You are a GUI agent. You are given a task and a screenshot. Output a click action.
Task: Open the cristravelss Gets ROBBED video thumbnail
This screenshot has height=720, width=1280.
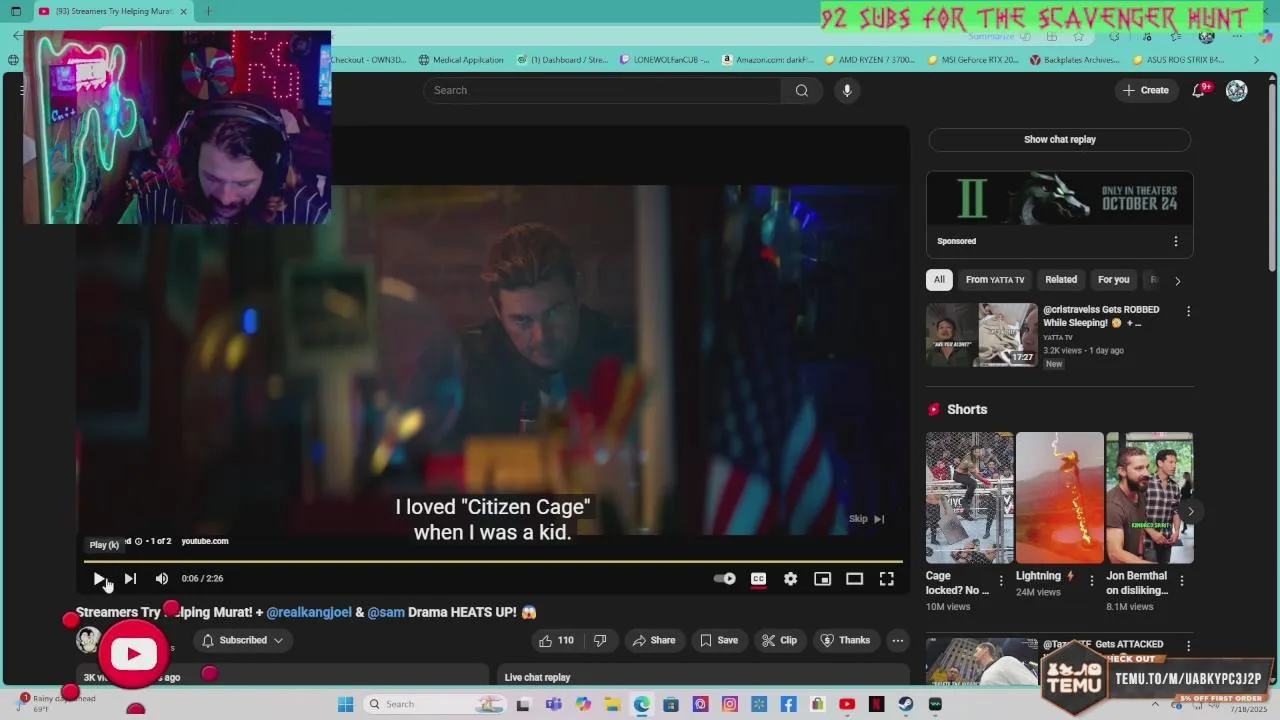click(982, 335)
